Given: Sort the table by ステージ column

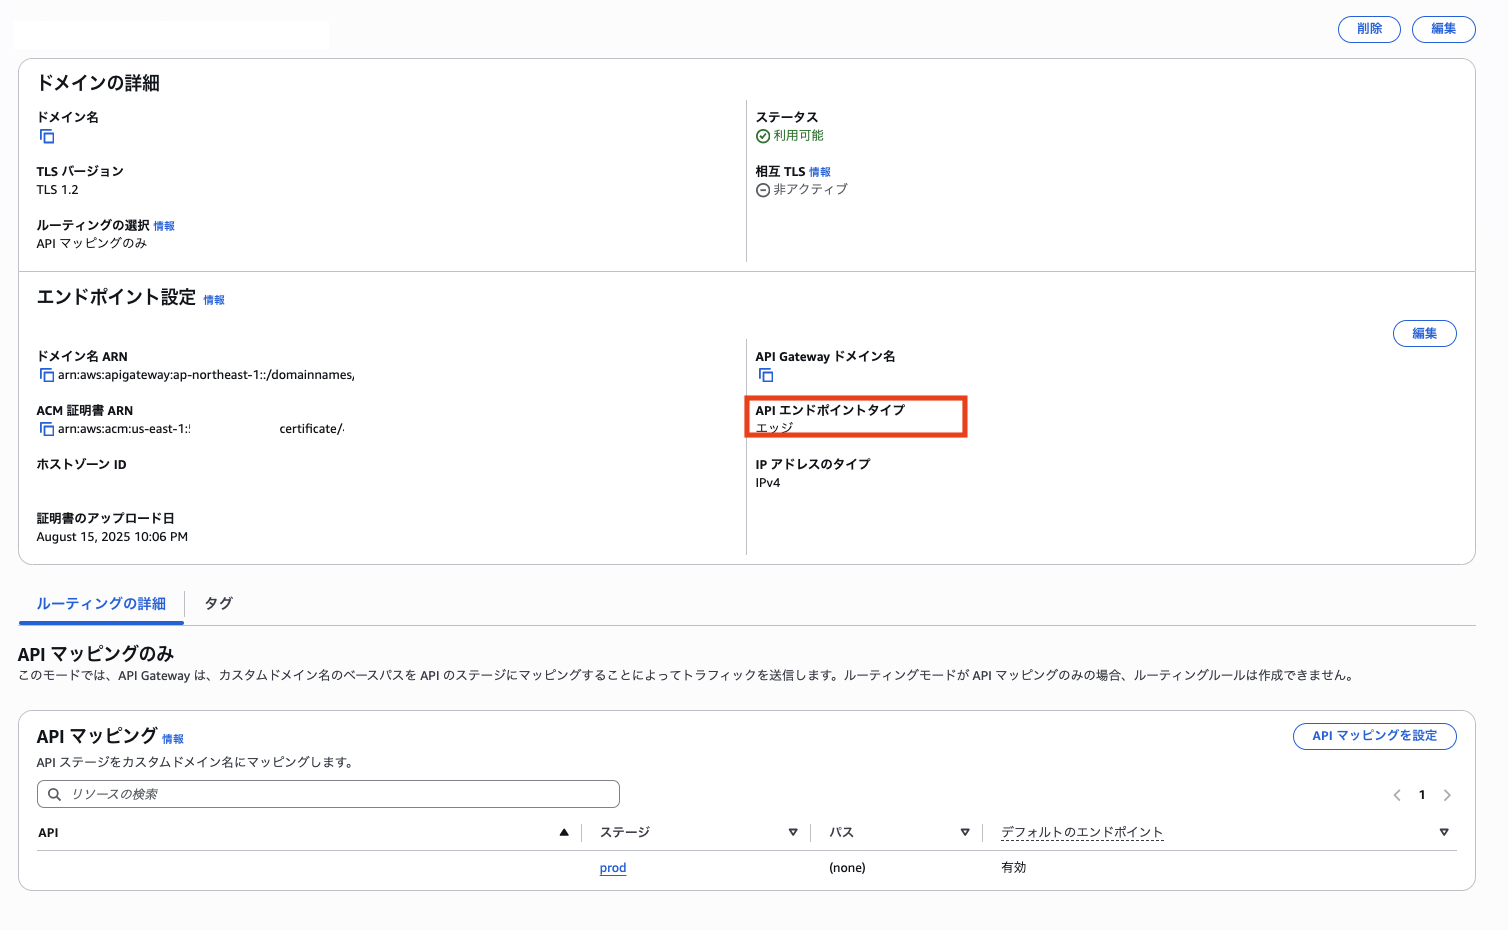Looking at the screenshot, I should (793, 832).
